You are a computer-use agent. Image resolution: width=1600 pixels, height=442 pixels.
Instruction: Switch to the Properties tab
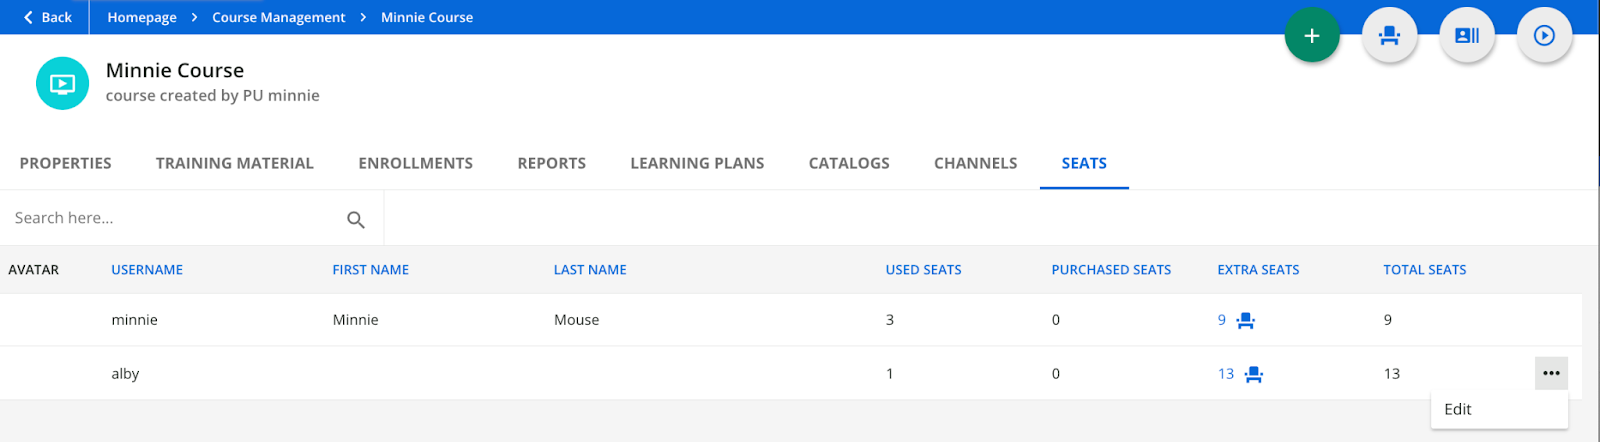pyautogui.click(x=65, y=163)
